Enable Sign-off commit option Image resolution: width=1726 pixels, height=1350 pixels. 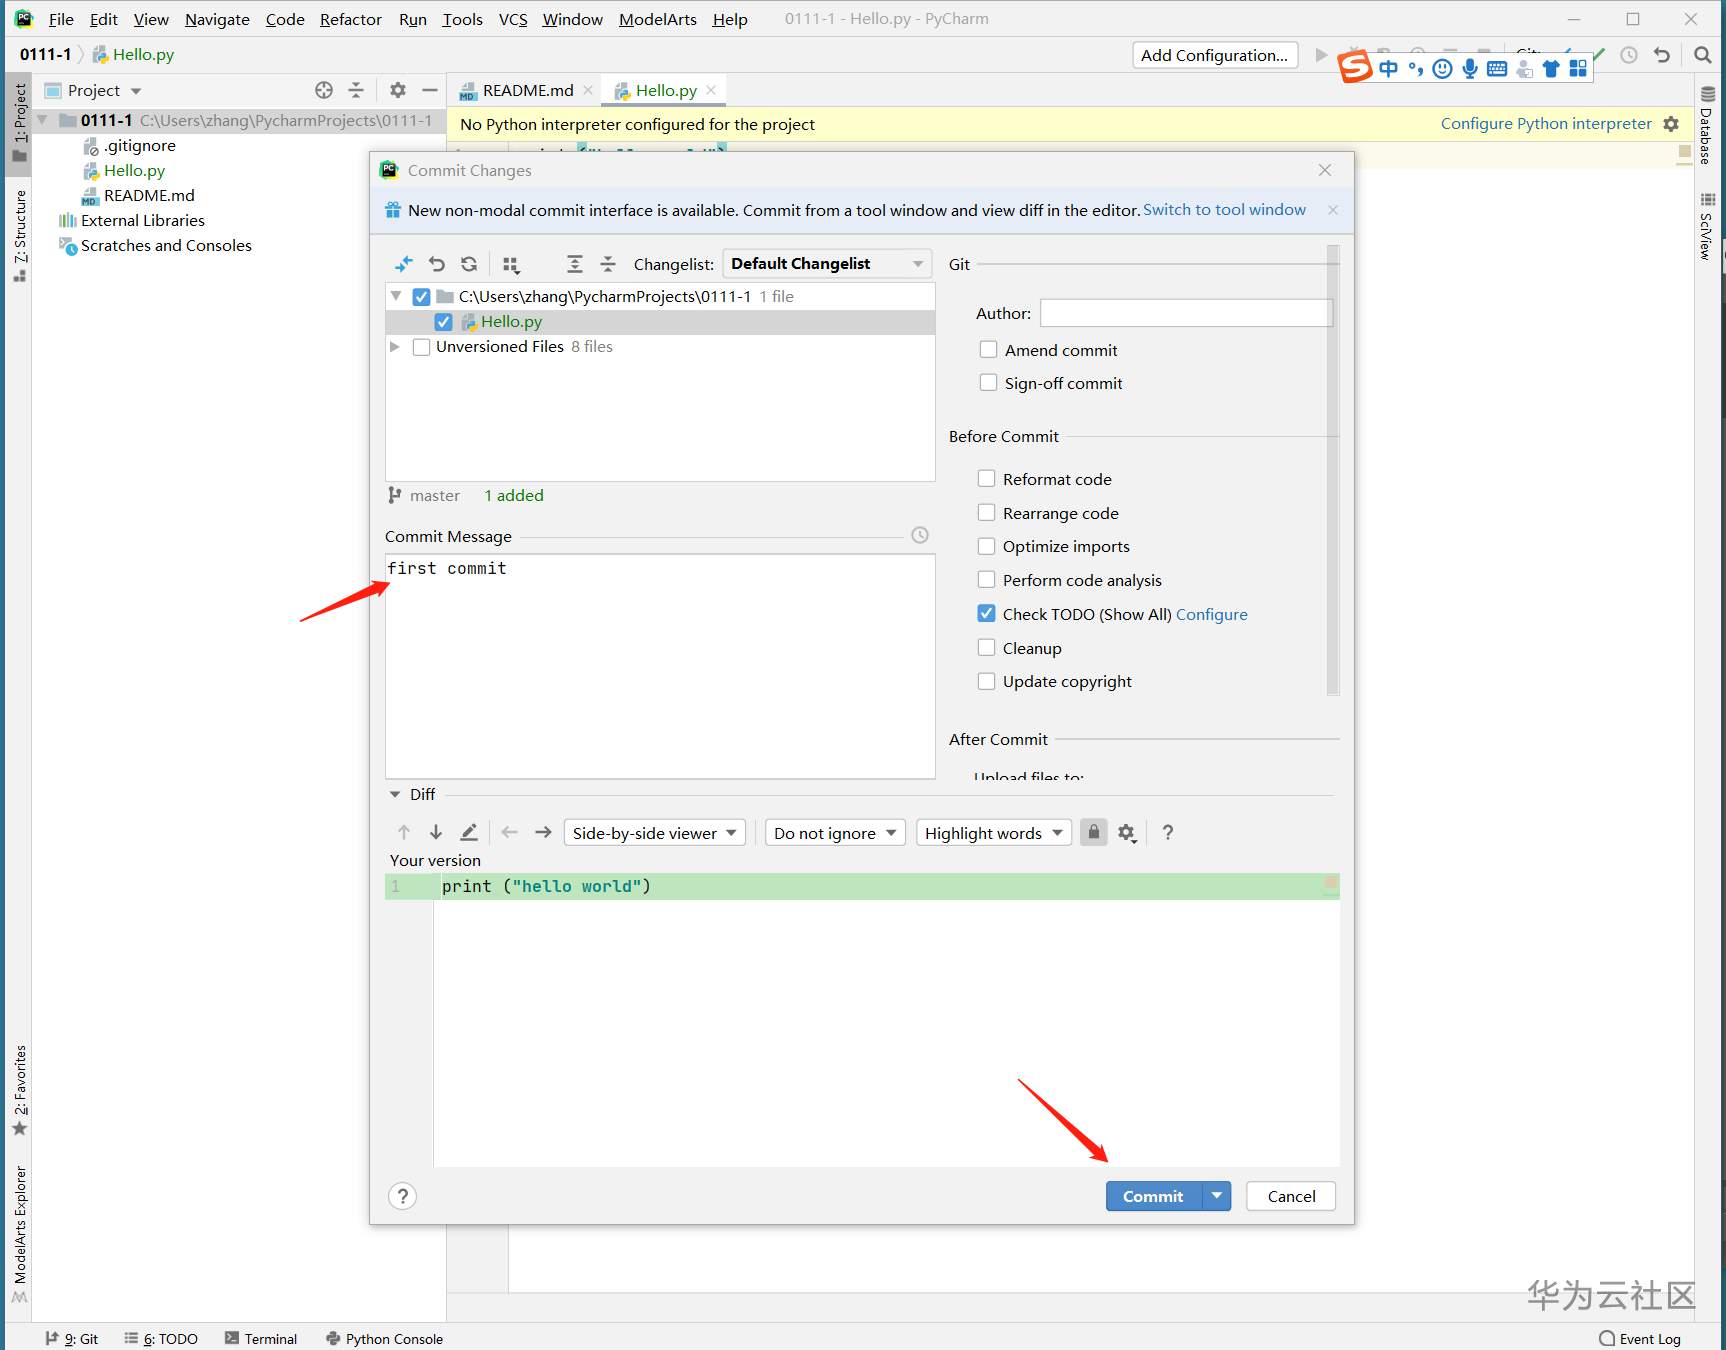coord(988,382)
